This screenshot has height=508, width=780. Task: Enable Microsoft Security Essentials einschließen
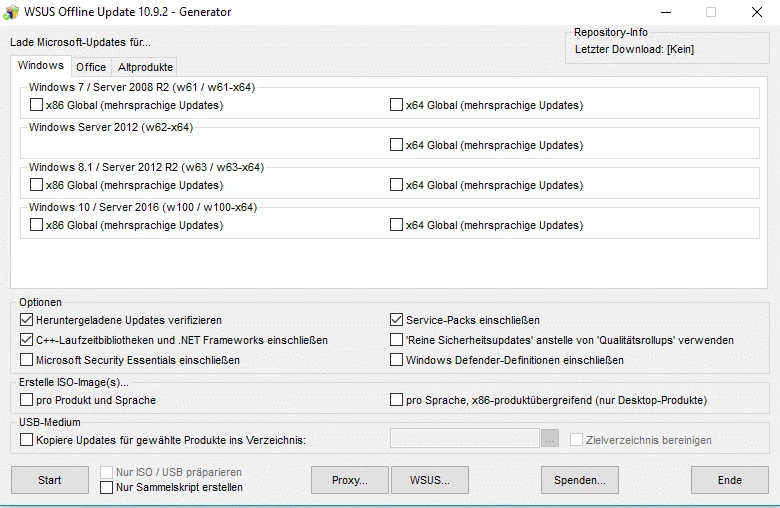[27, 360]
